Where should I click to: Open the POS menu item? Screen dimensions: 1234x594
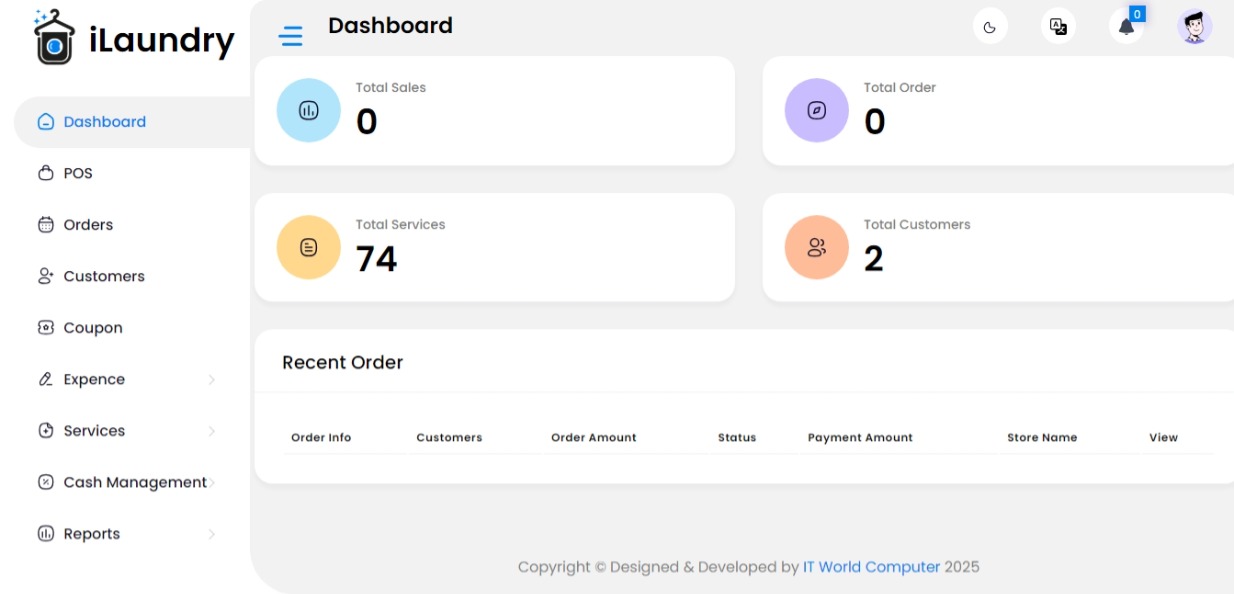(78, 173)
